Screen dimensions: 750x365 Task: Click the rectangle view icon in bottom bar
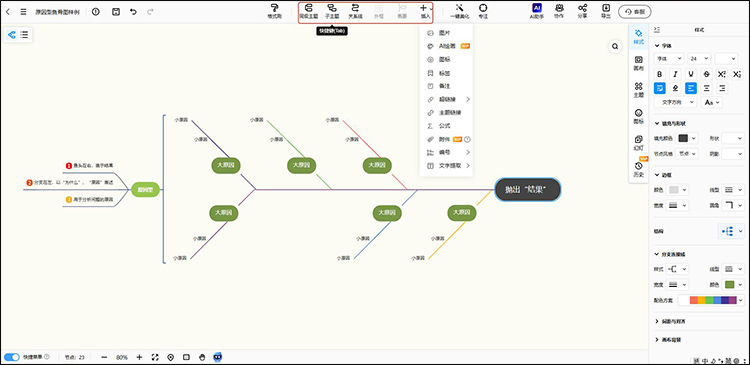[x=187, y=357]
